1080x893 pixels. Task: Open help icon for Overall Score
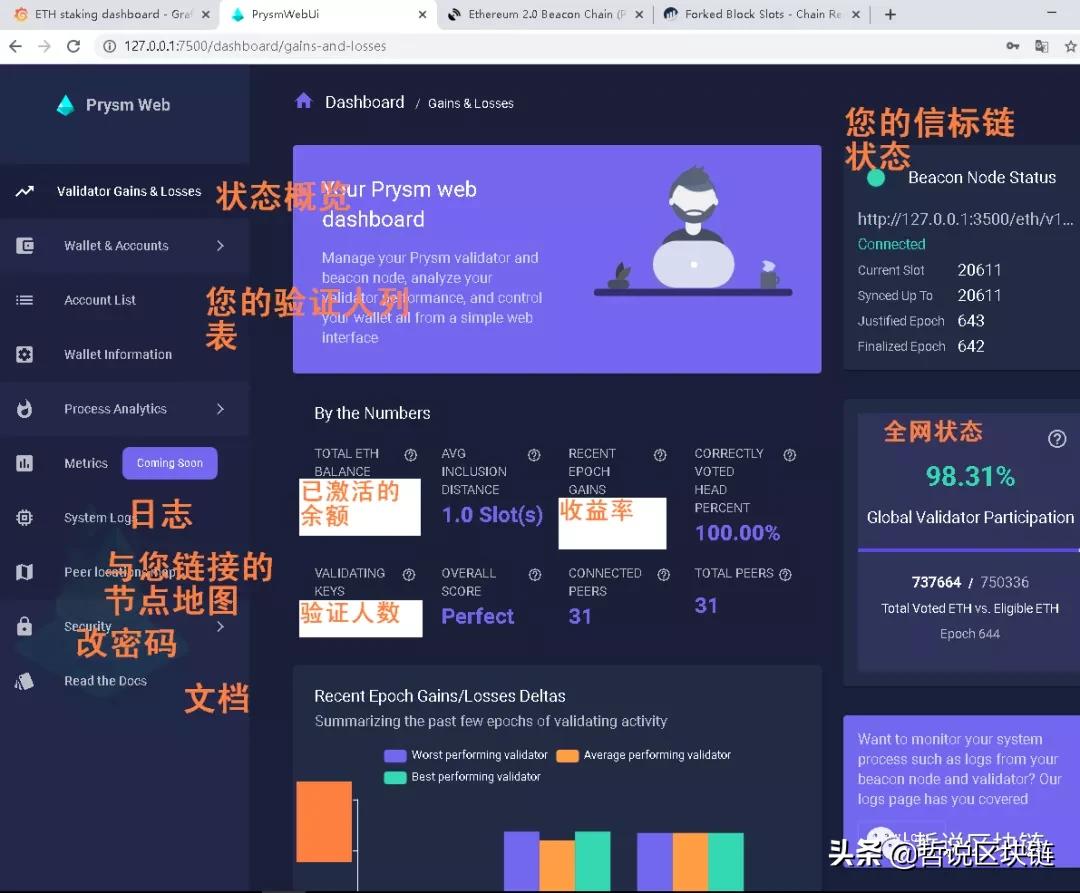tap(535, 574)
